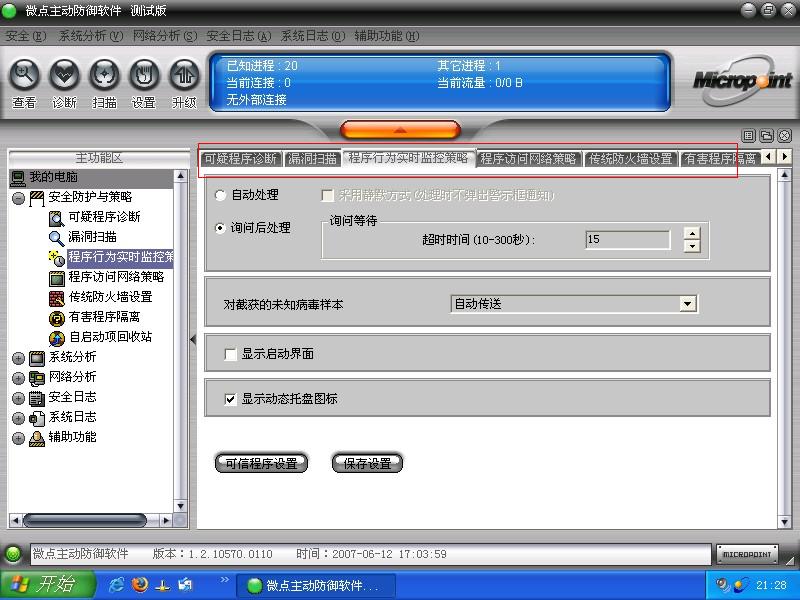Collapse the orange top panel toggle

click(x=401, y=130)
